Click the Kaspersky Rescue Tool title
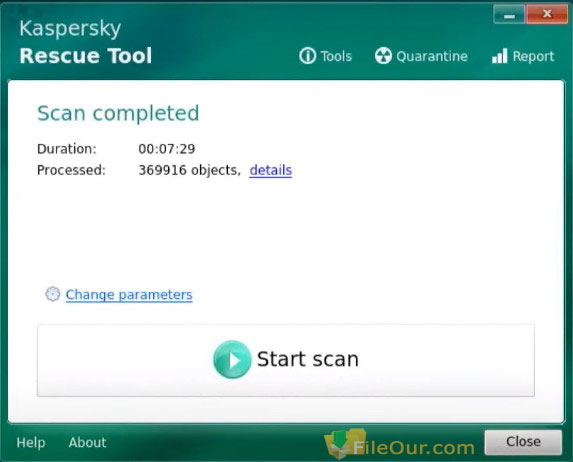 click(x=86, y=42)
